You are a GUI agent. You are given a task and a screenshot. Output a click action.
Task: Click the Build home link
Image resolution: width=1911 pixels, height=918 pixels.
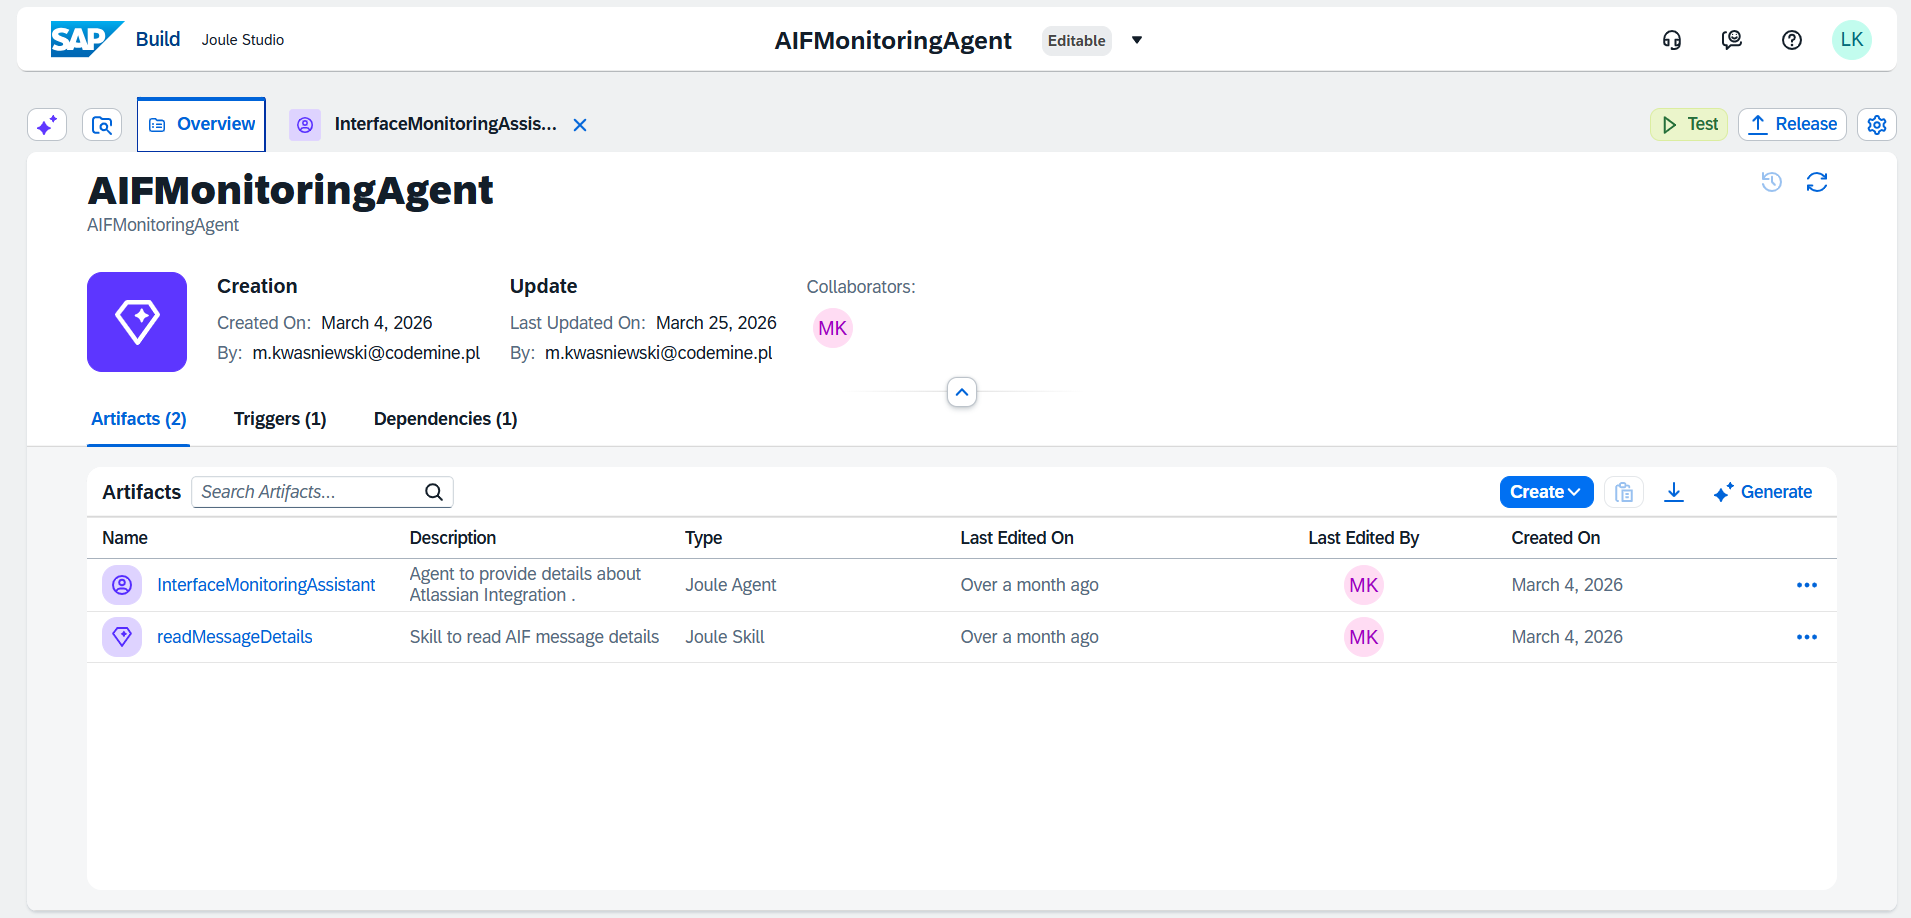[158, 39]
